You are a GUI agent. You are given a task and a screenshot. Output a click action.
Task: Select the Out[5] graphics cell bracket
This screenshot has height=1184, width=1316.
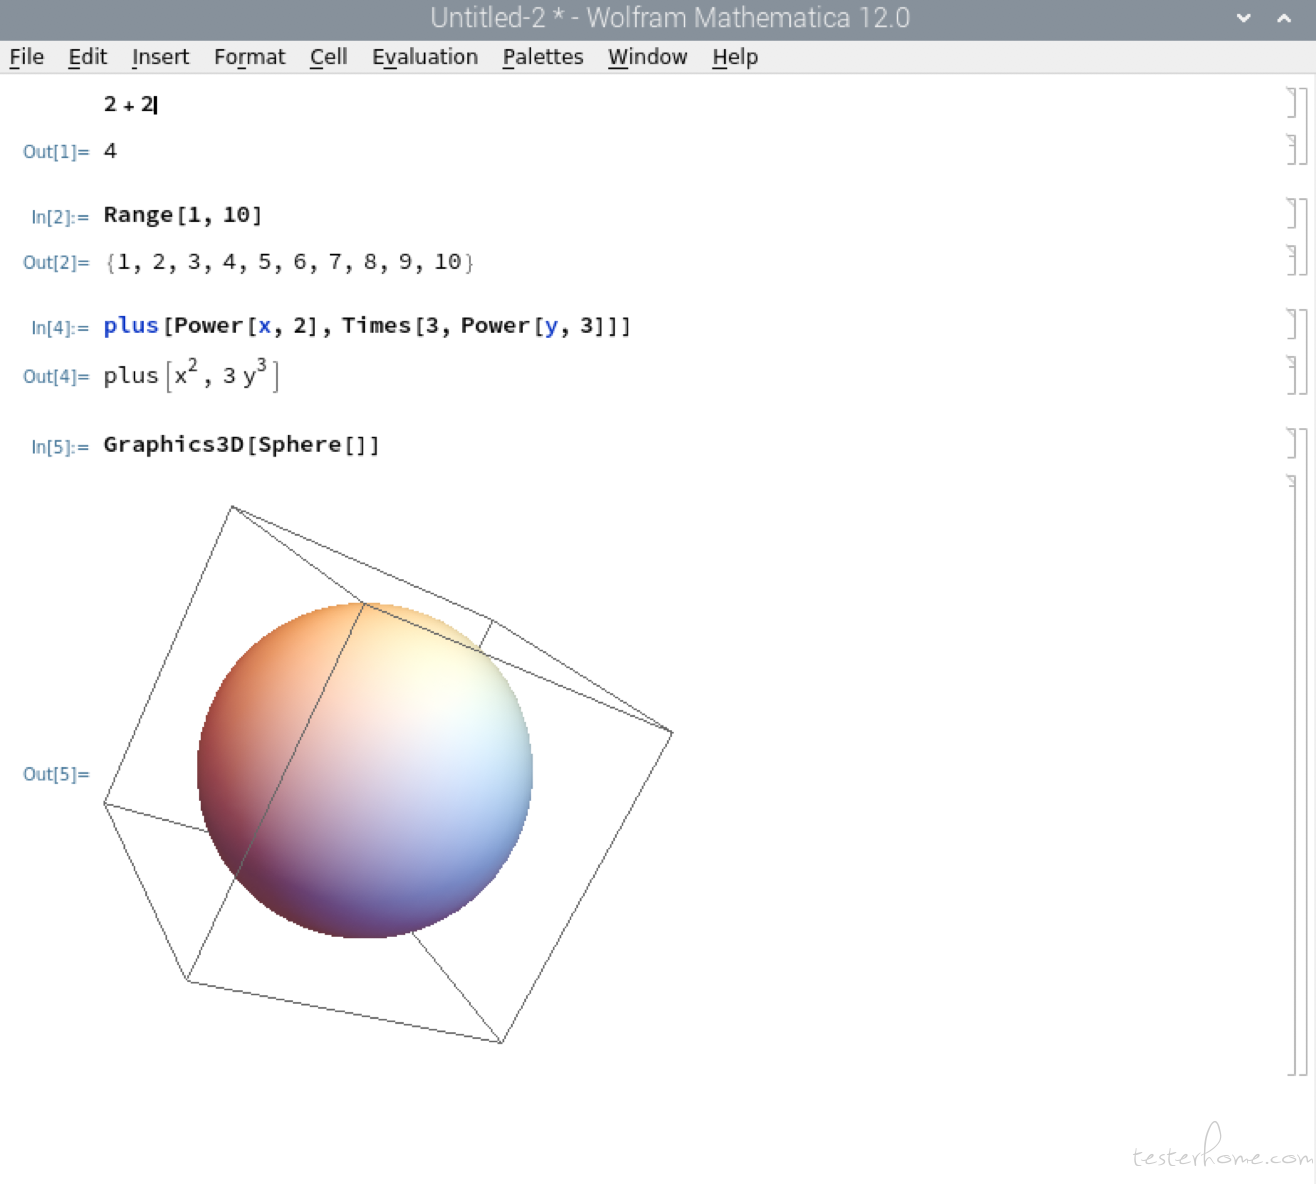coord(1292,775)
